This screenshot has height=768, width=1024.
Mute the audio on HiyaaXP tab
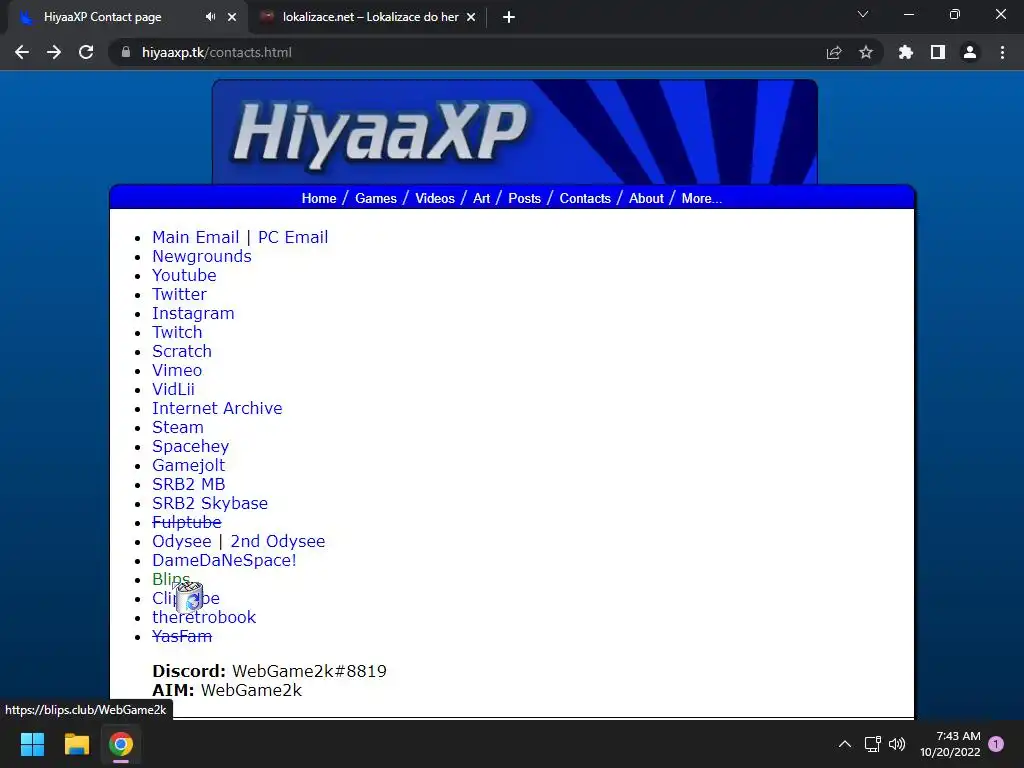coord(210,17)
